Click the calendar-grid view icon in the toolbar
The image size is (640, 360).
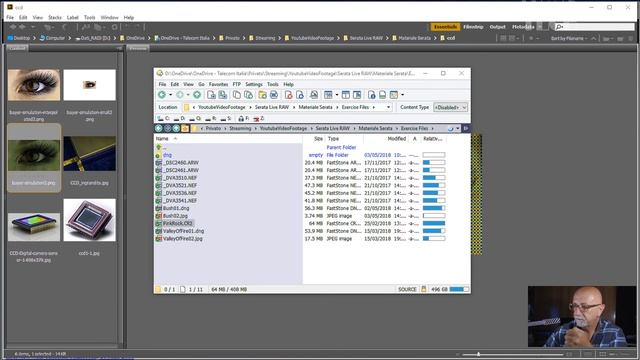(x=328, y=95)
